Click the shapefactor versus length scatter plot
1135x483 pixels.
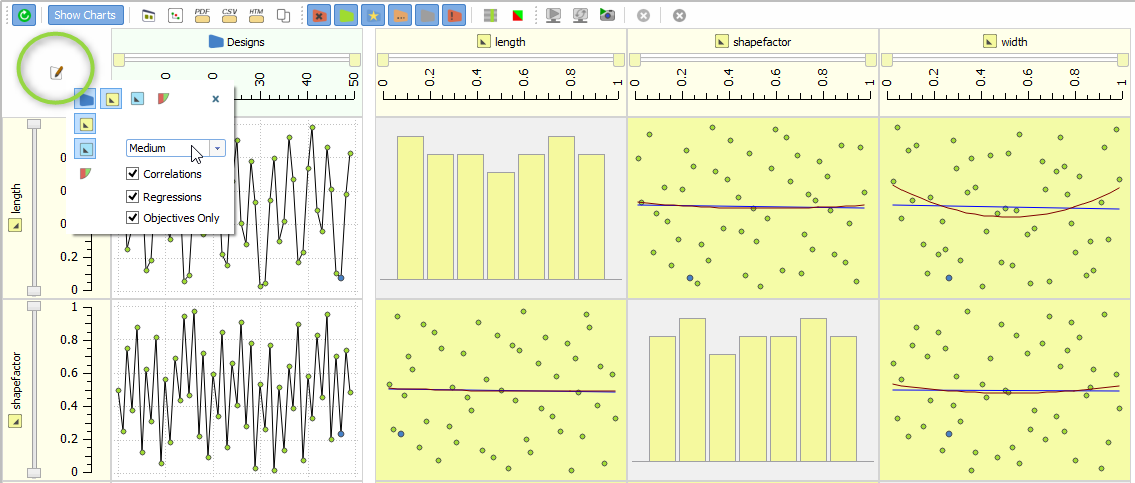[501, 390]
